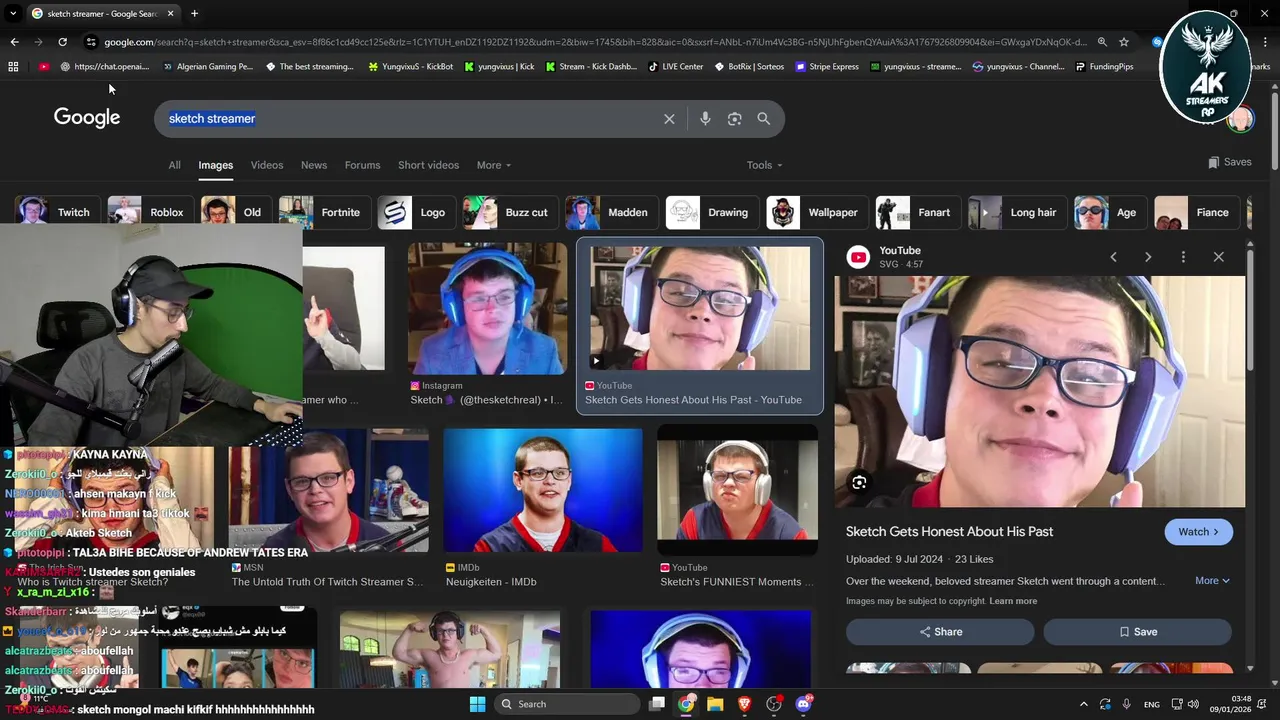Open new Chrome tab
Image resolution: width=1280 pixels, height=720 pixels.
[194, 14]
